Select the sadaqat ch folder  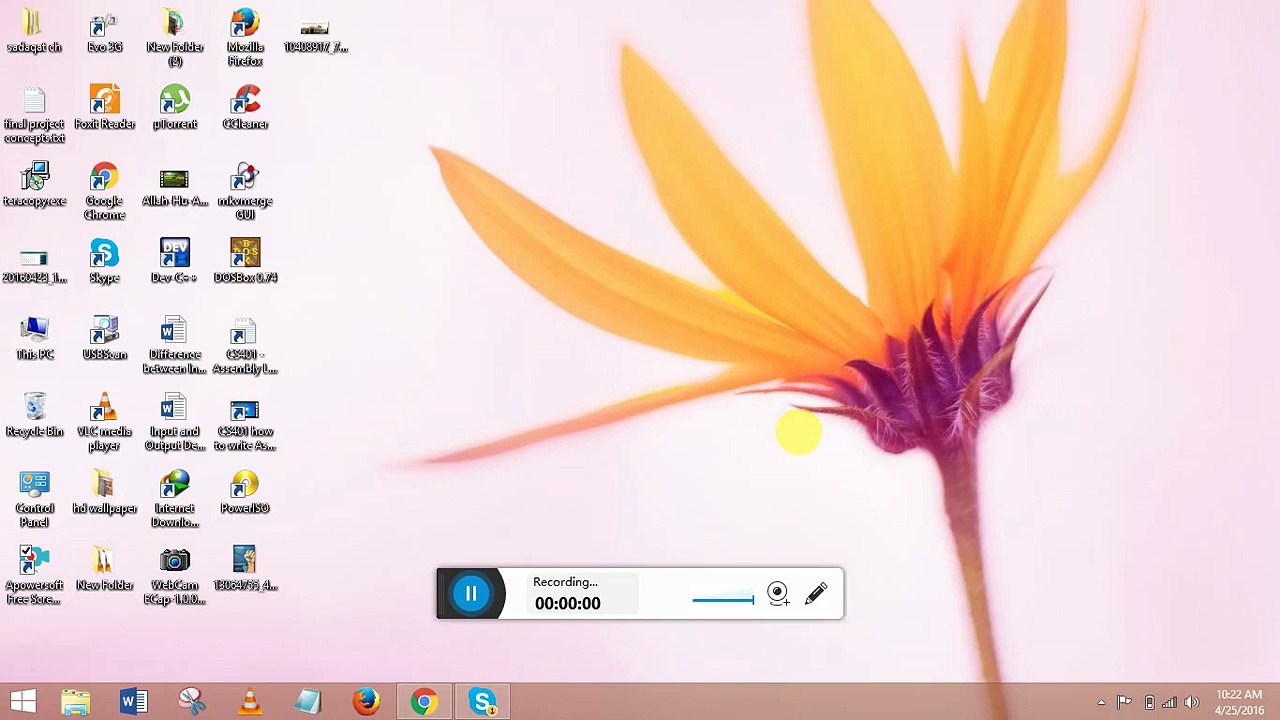coord(34,31)
